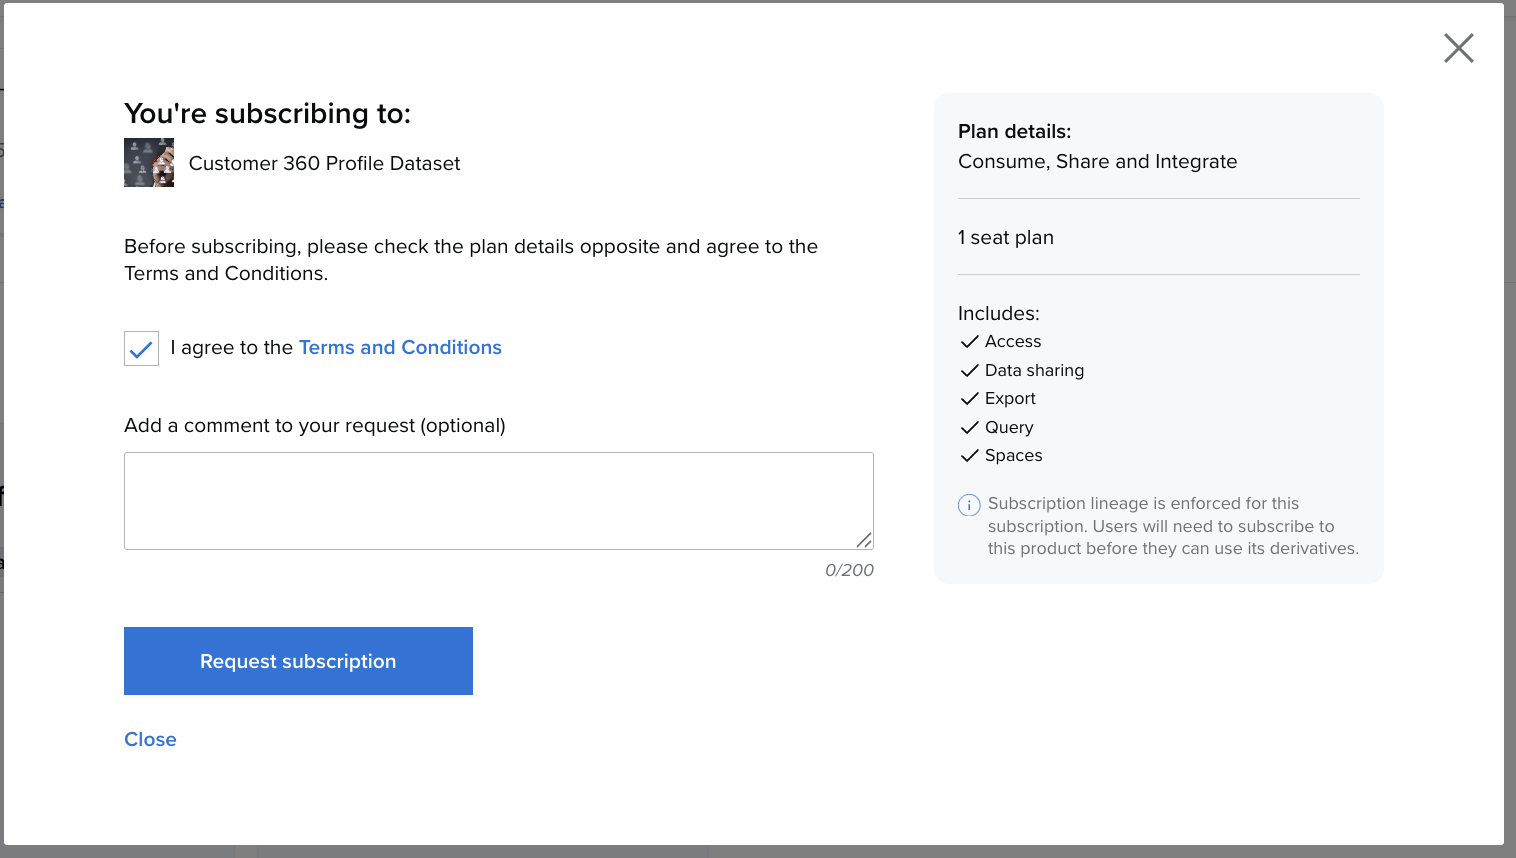This screenshot has height=858, width=1516.
Task: Click the 0/200 character counter
Action: [x=849, y=570]
